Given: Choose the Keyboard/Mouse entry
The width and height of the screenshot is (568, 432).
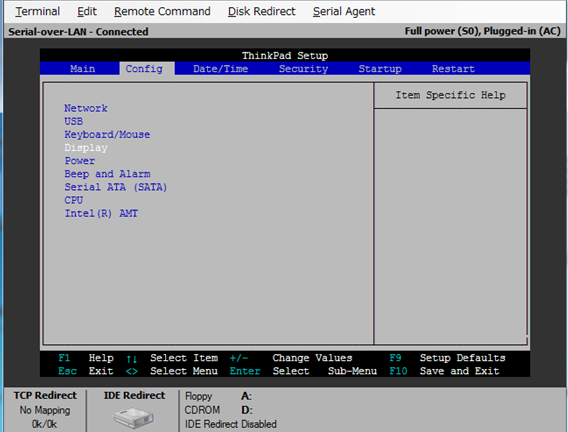Looking at the screenshot, I should tap(107, 135).
